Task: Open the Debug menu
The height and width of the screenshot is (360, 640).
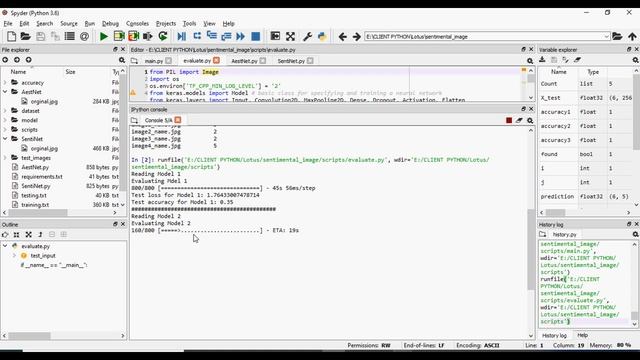Action: coord(110,24)
